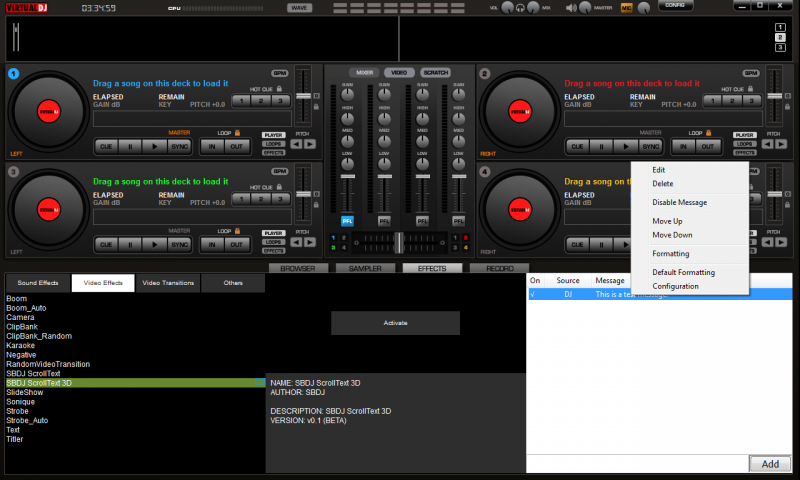This screenshot has height=480, width=800.
Task: Open the RECORD tab
Action: 499,268
